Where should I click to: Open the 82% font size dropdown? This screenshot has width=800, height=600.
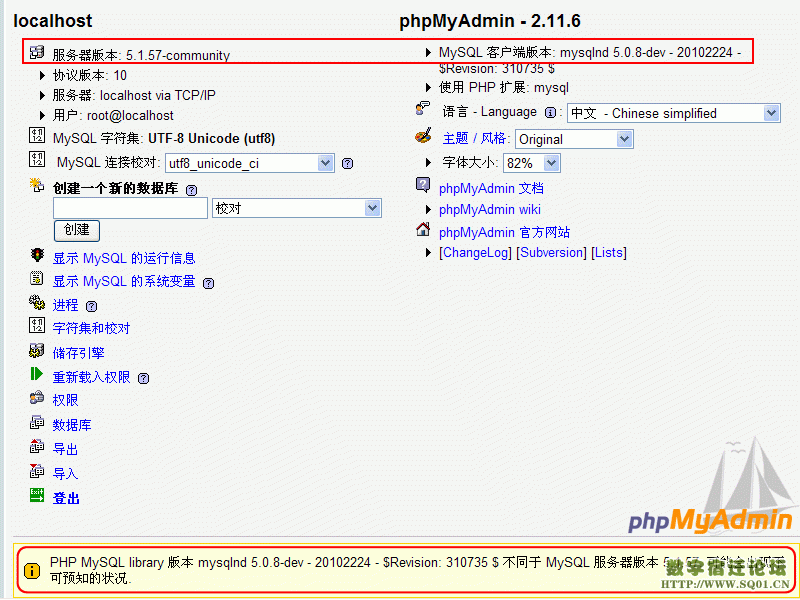[x=532, y=163]
